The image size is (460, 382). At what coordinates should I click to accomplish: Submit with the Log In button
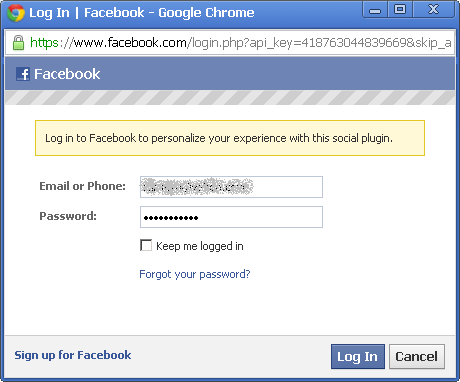358,357
